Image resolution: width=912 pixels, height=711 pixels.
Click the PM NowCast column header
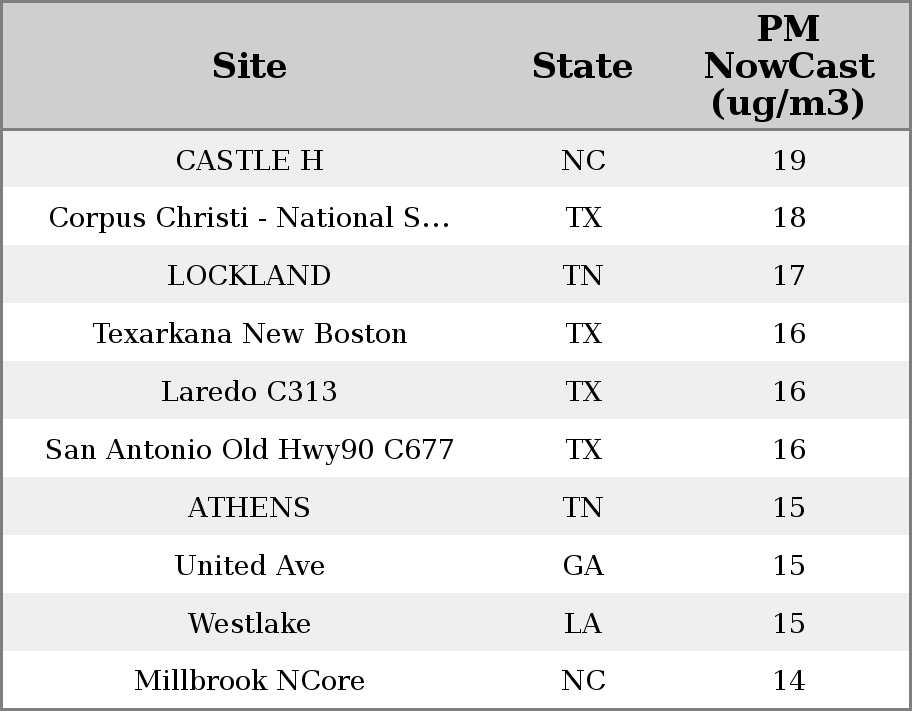click(789, 66)
